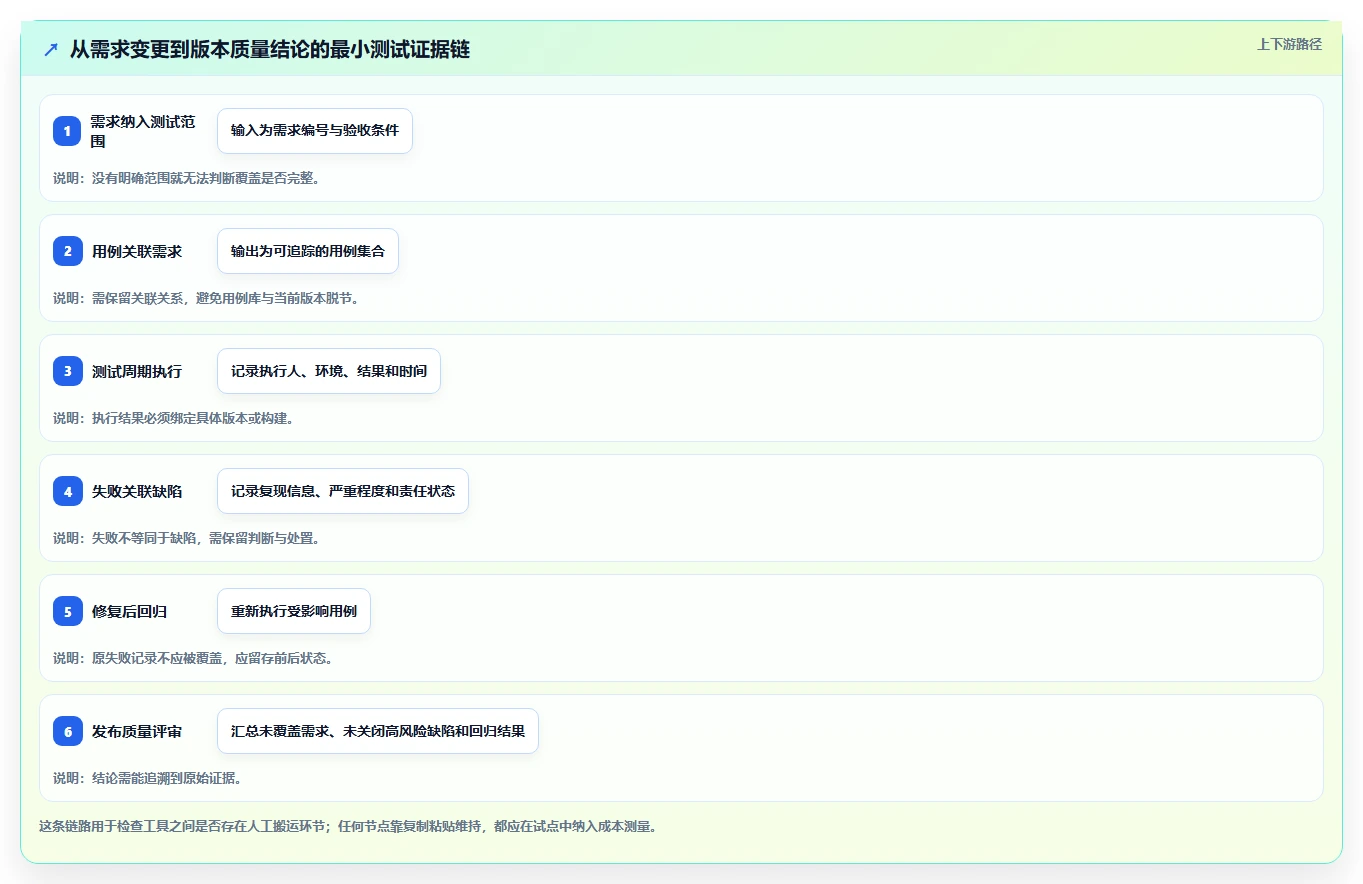
Task: Click the step title 测试周期执行
Action: (x=137, y=372)
